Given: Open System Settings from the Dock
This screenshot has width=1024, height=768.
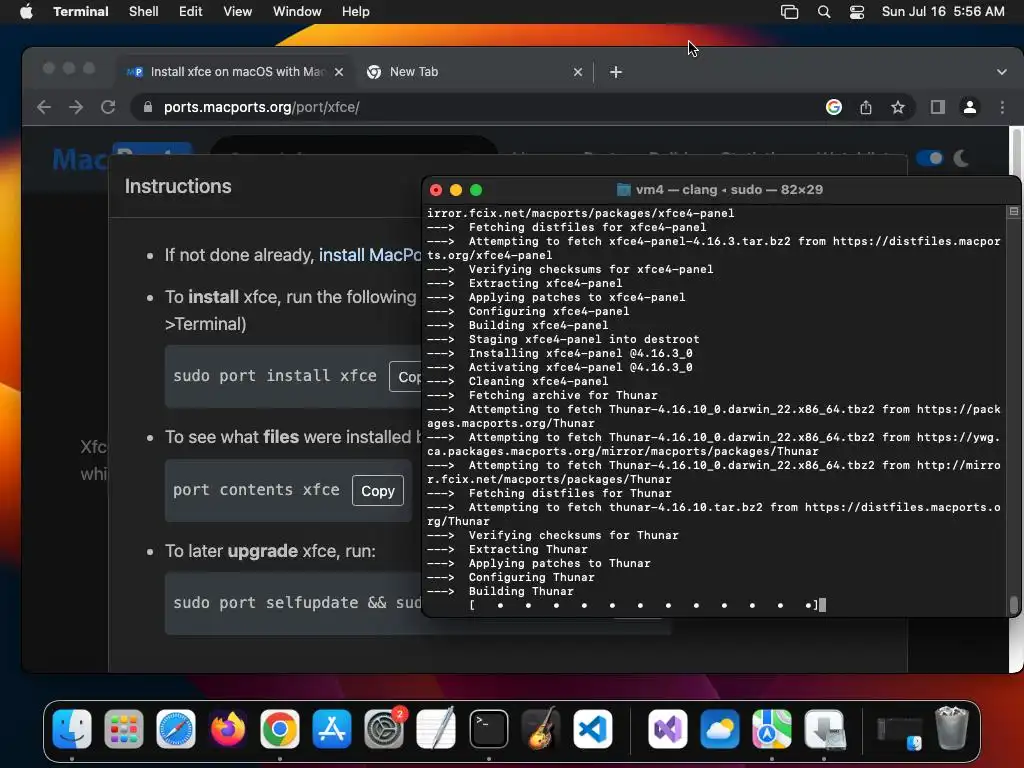Looking at the screenshot, I should (x=384, y=729).
